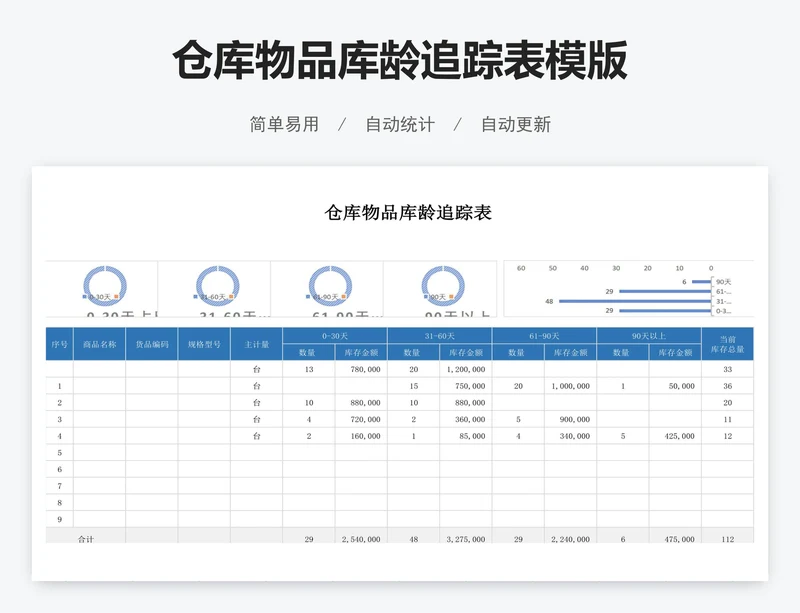Click 库存金额 subheader under 31-60天

coord(465,352)
